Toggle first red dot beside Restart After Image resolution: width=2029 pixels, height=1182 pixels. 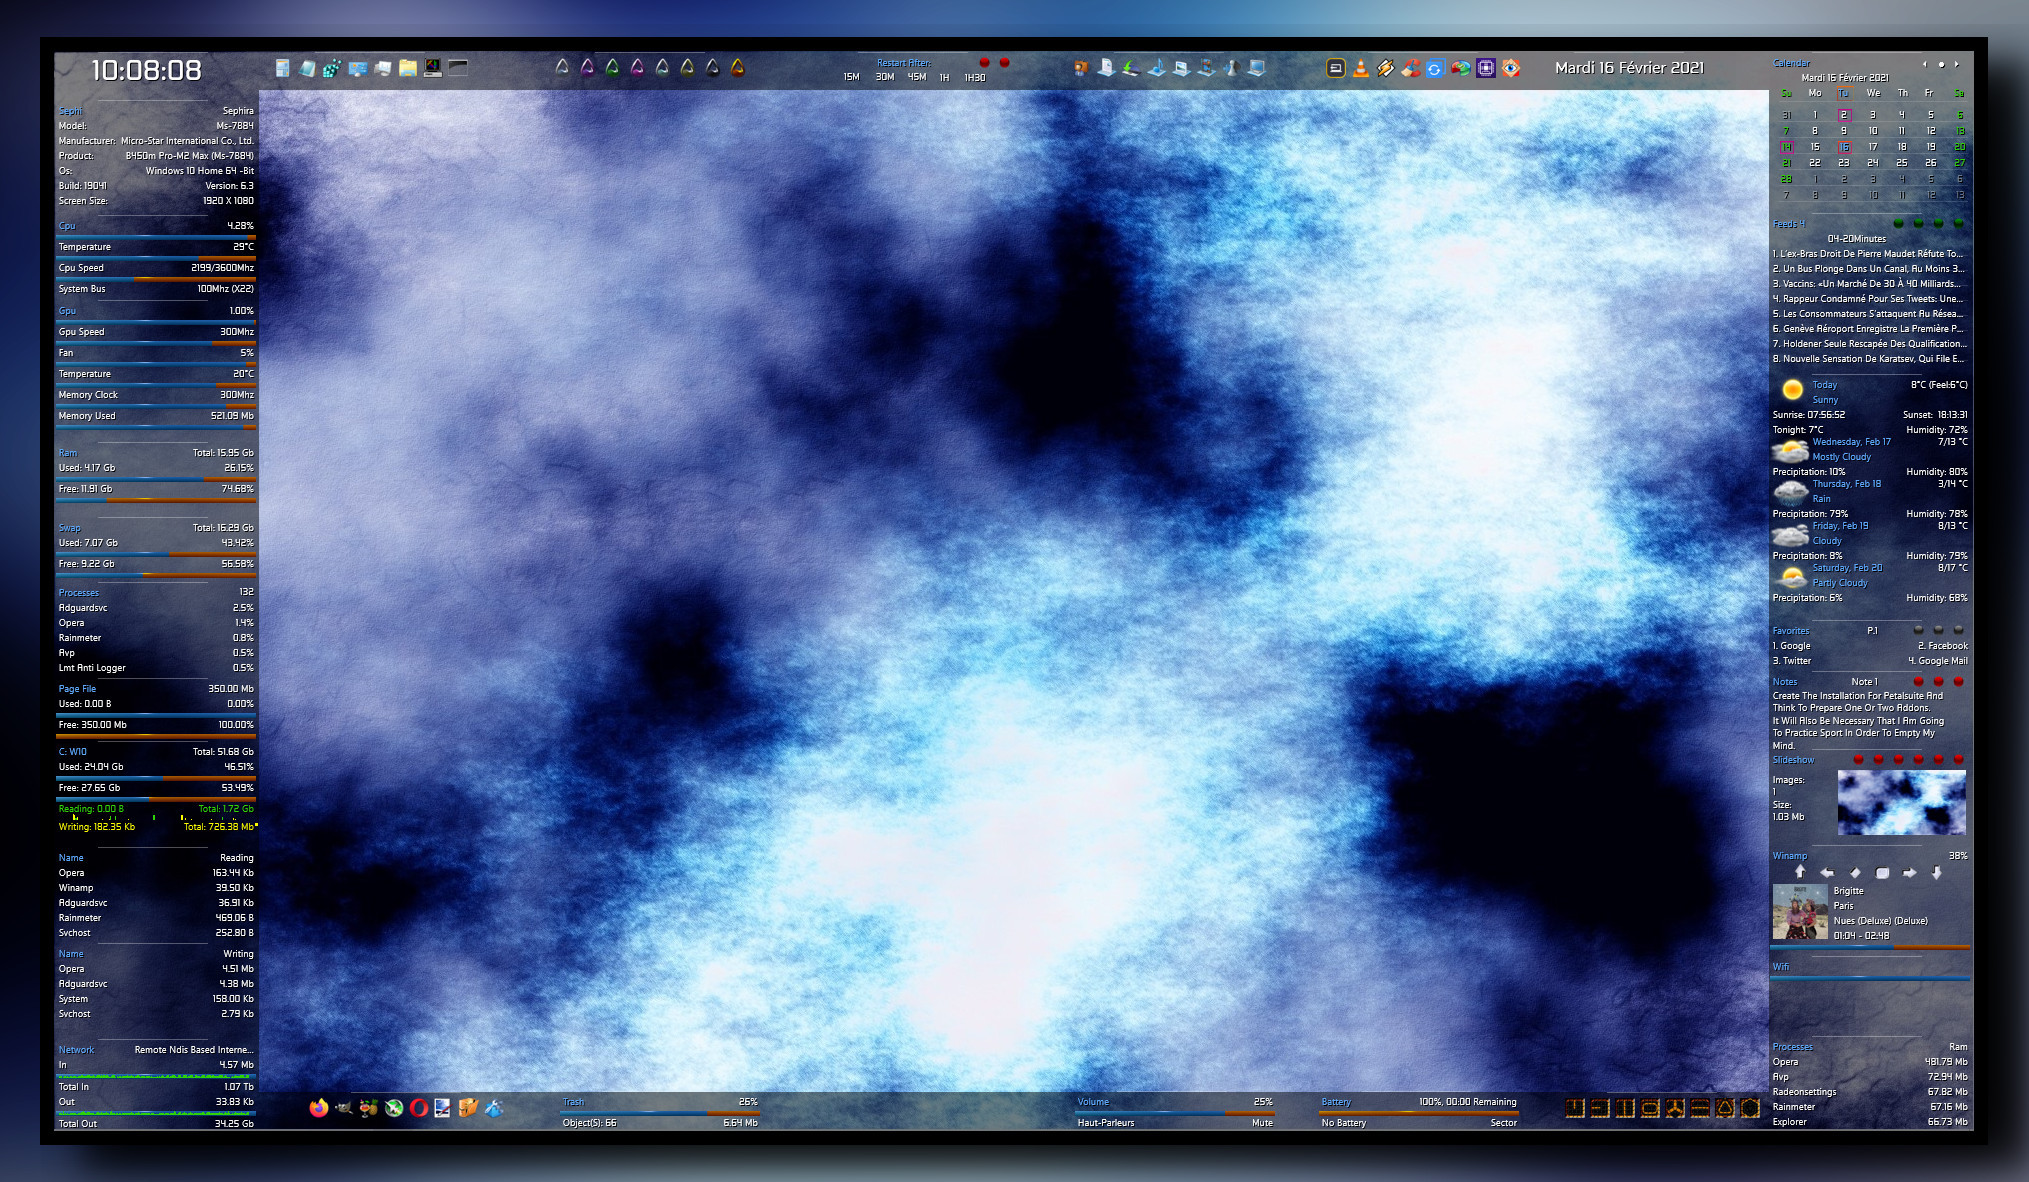984,63
